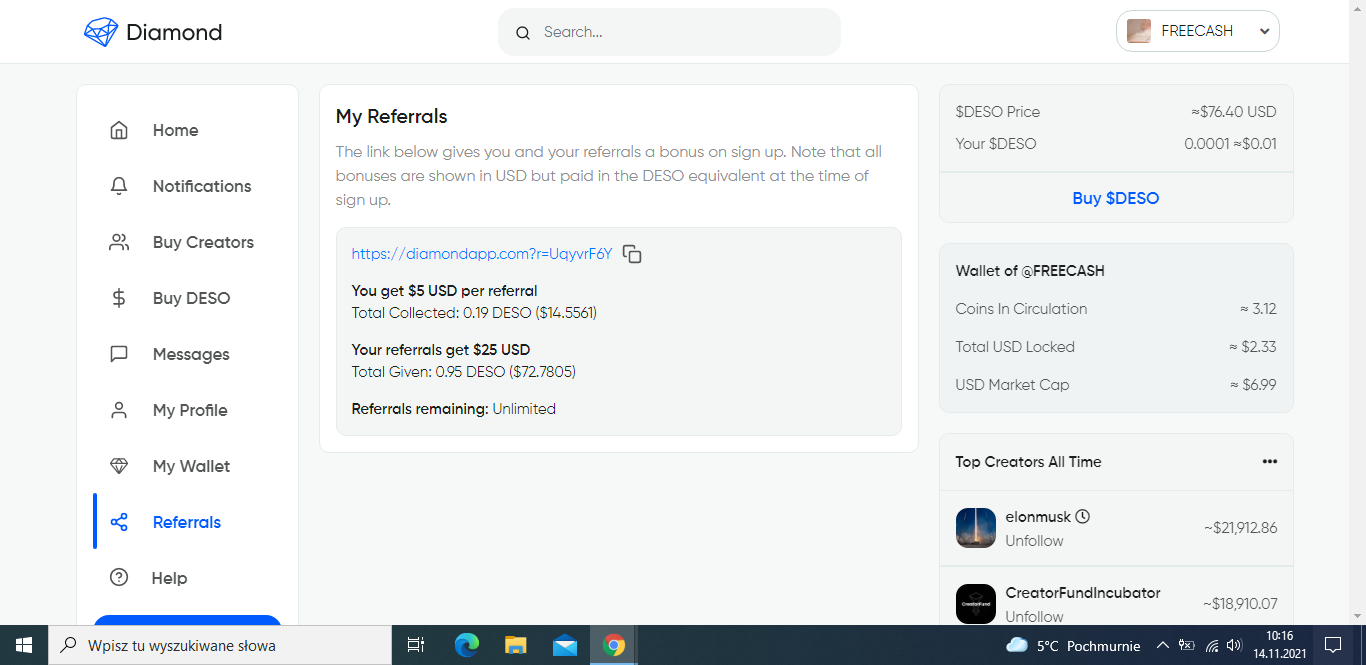Unfollow elonmusk
The image size is (1366, 665).
(1034, 541)
